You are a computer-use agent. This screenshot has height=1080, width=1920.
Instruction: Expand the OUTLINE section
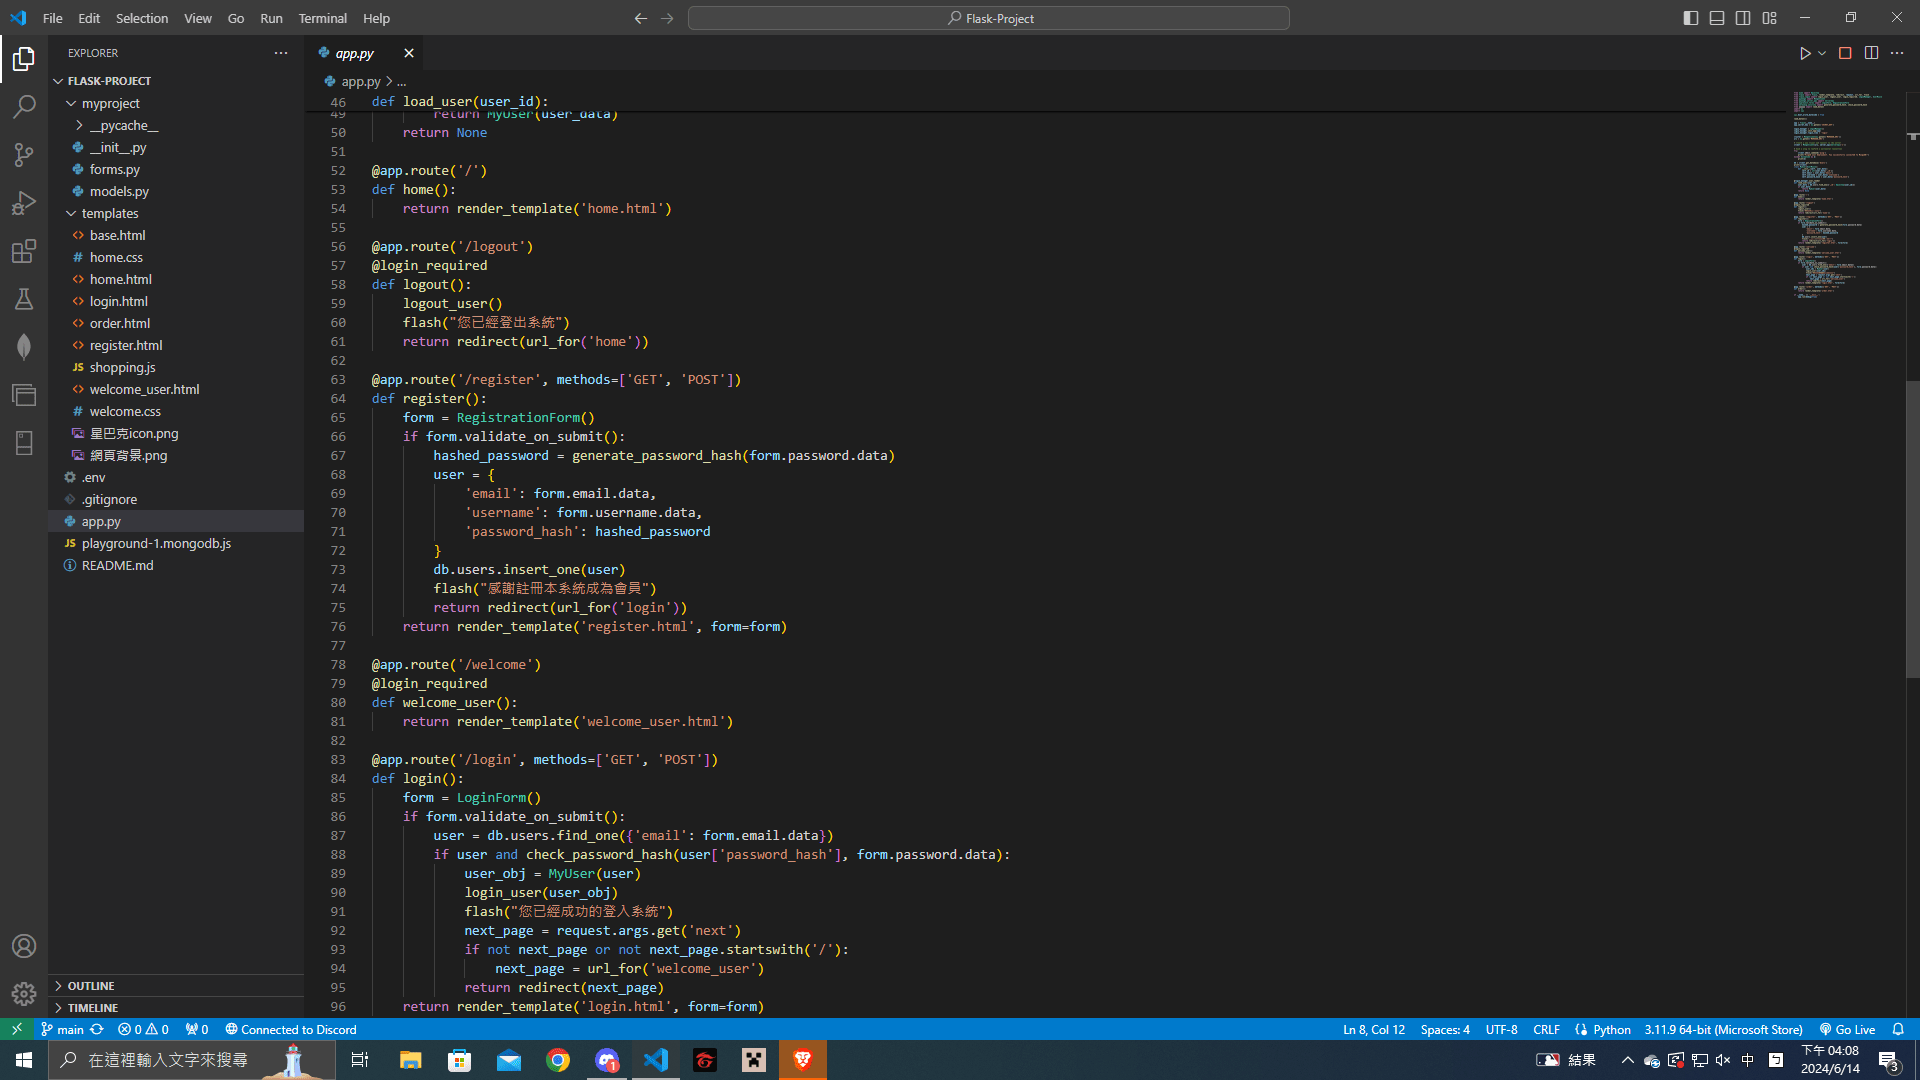[91, 986]
